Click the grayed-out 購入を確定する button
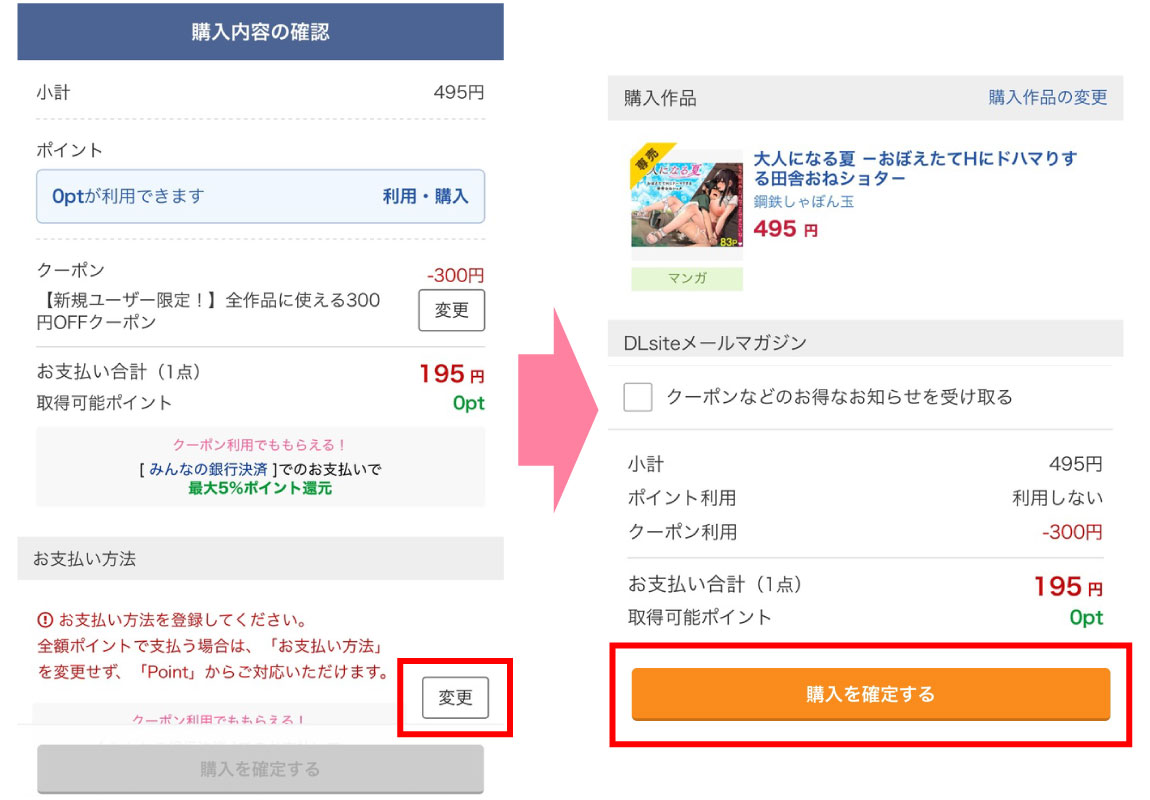Viewport: 1150px width, 800px height. [260, 769]
